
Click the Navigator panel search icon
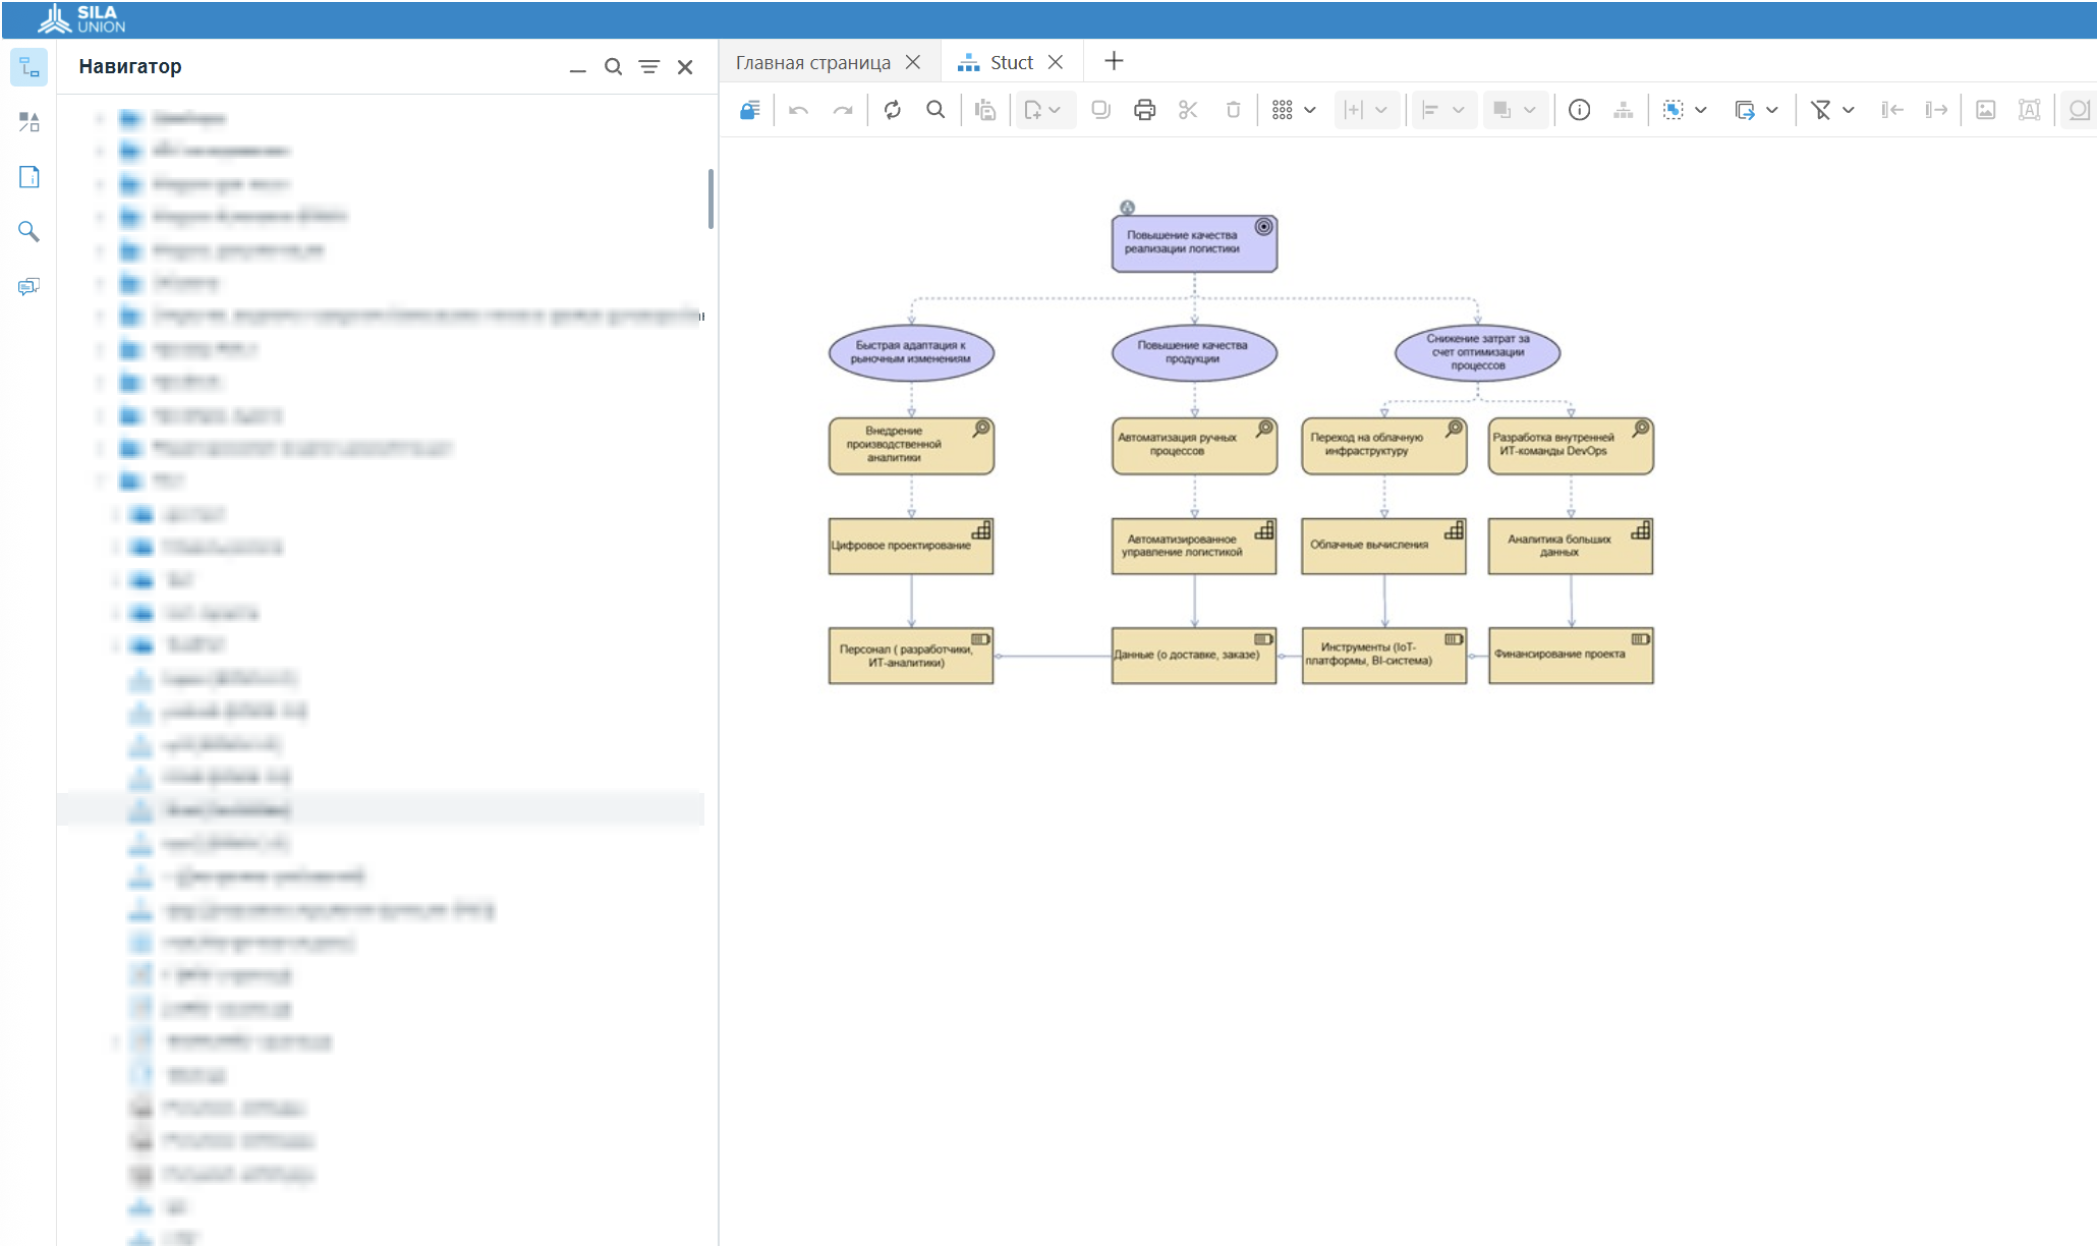613,67
